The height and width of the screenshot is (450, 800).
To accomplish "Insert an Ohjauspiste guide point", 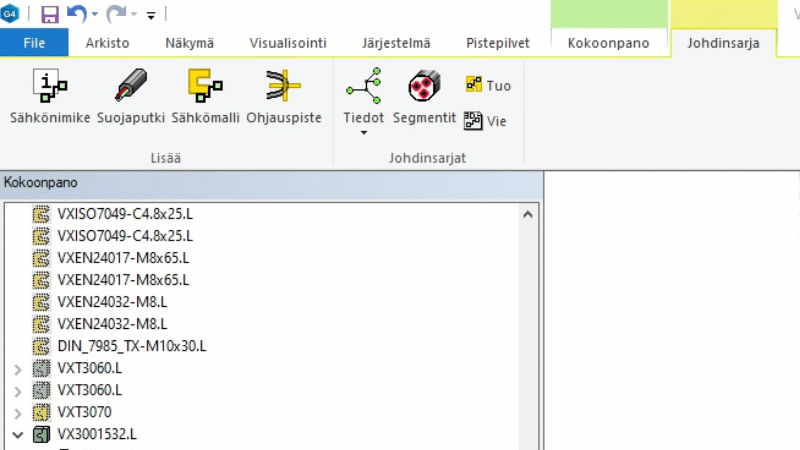I will click(284, 96).
